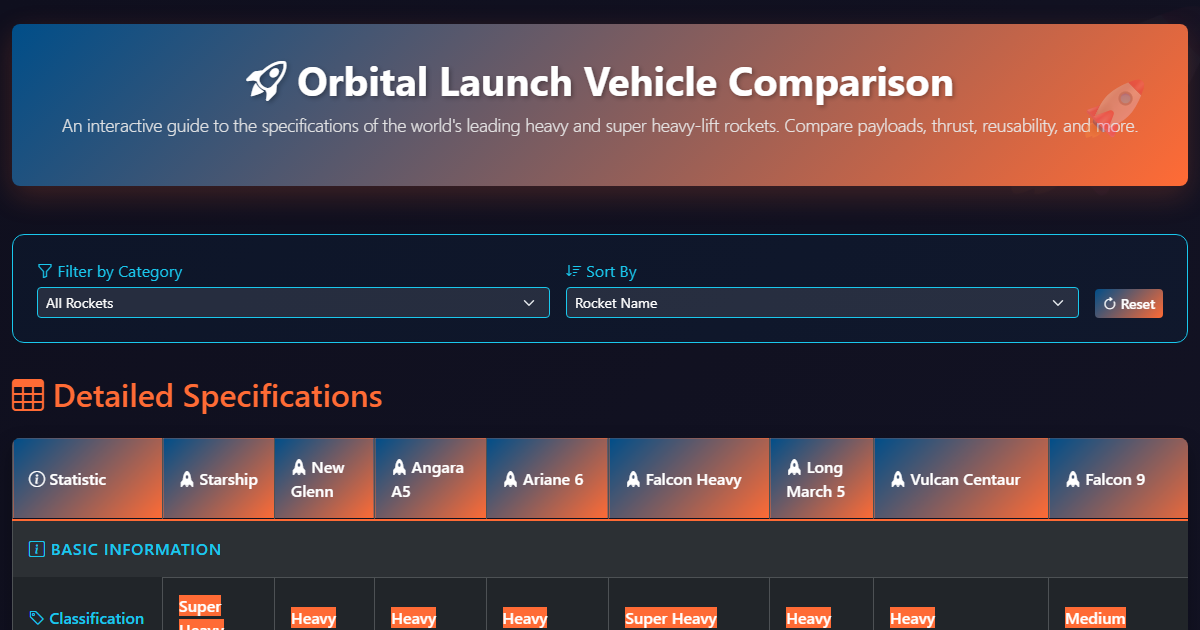Click the Reset button
The height and width of the screenshot is (630, 1200).
coord(1129,304)
